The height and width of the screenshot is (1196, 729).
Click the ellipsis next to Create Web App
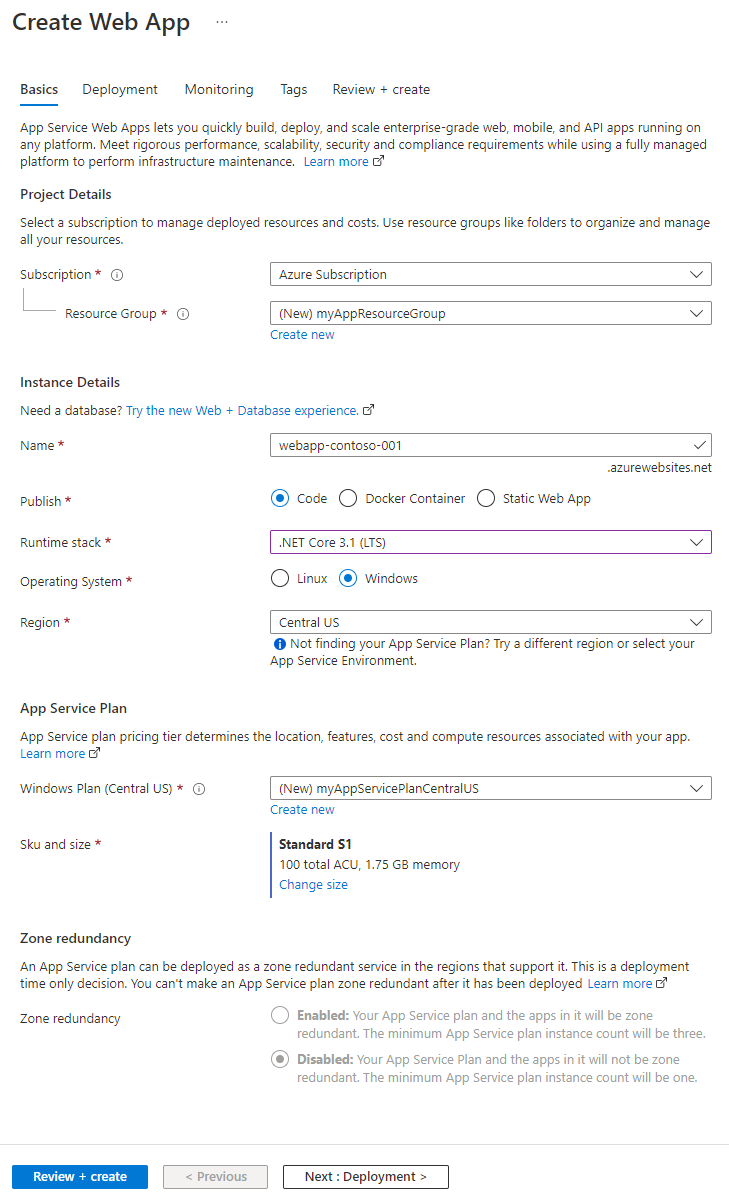tap(221, 20)
